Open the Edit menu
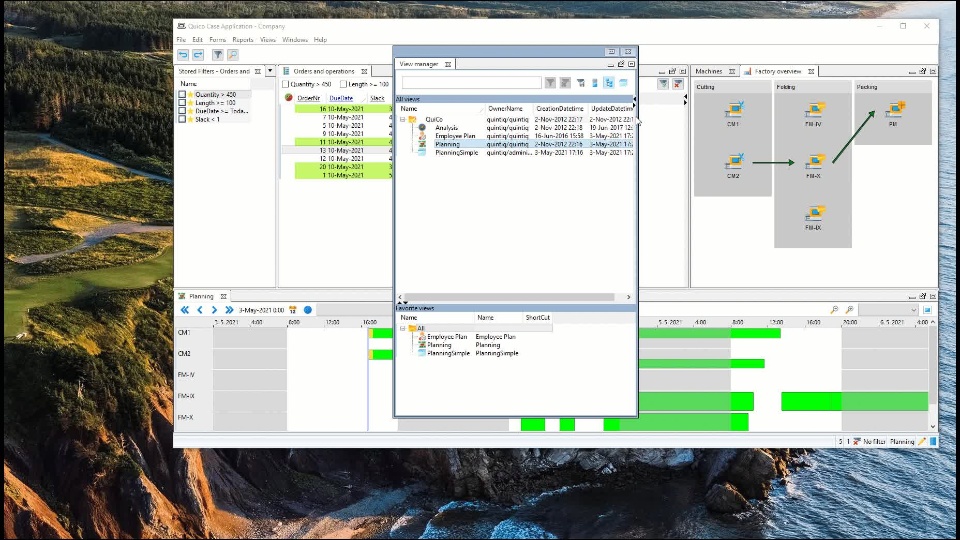960x540 pixels. click(x=197, y=40)
